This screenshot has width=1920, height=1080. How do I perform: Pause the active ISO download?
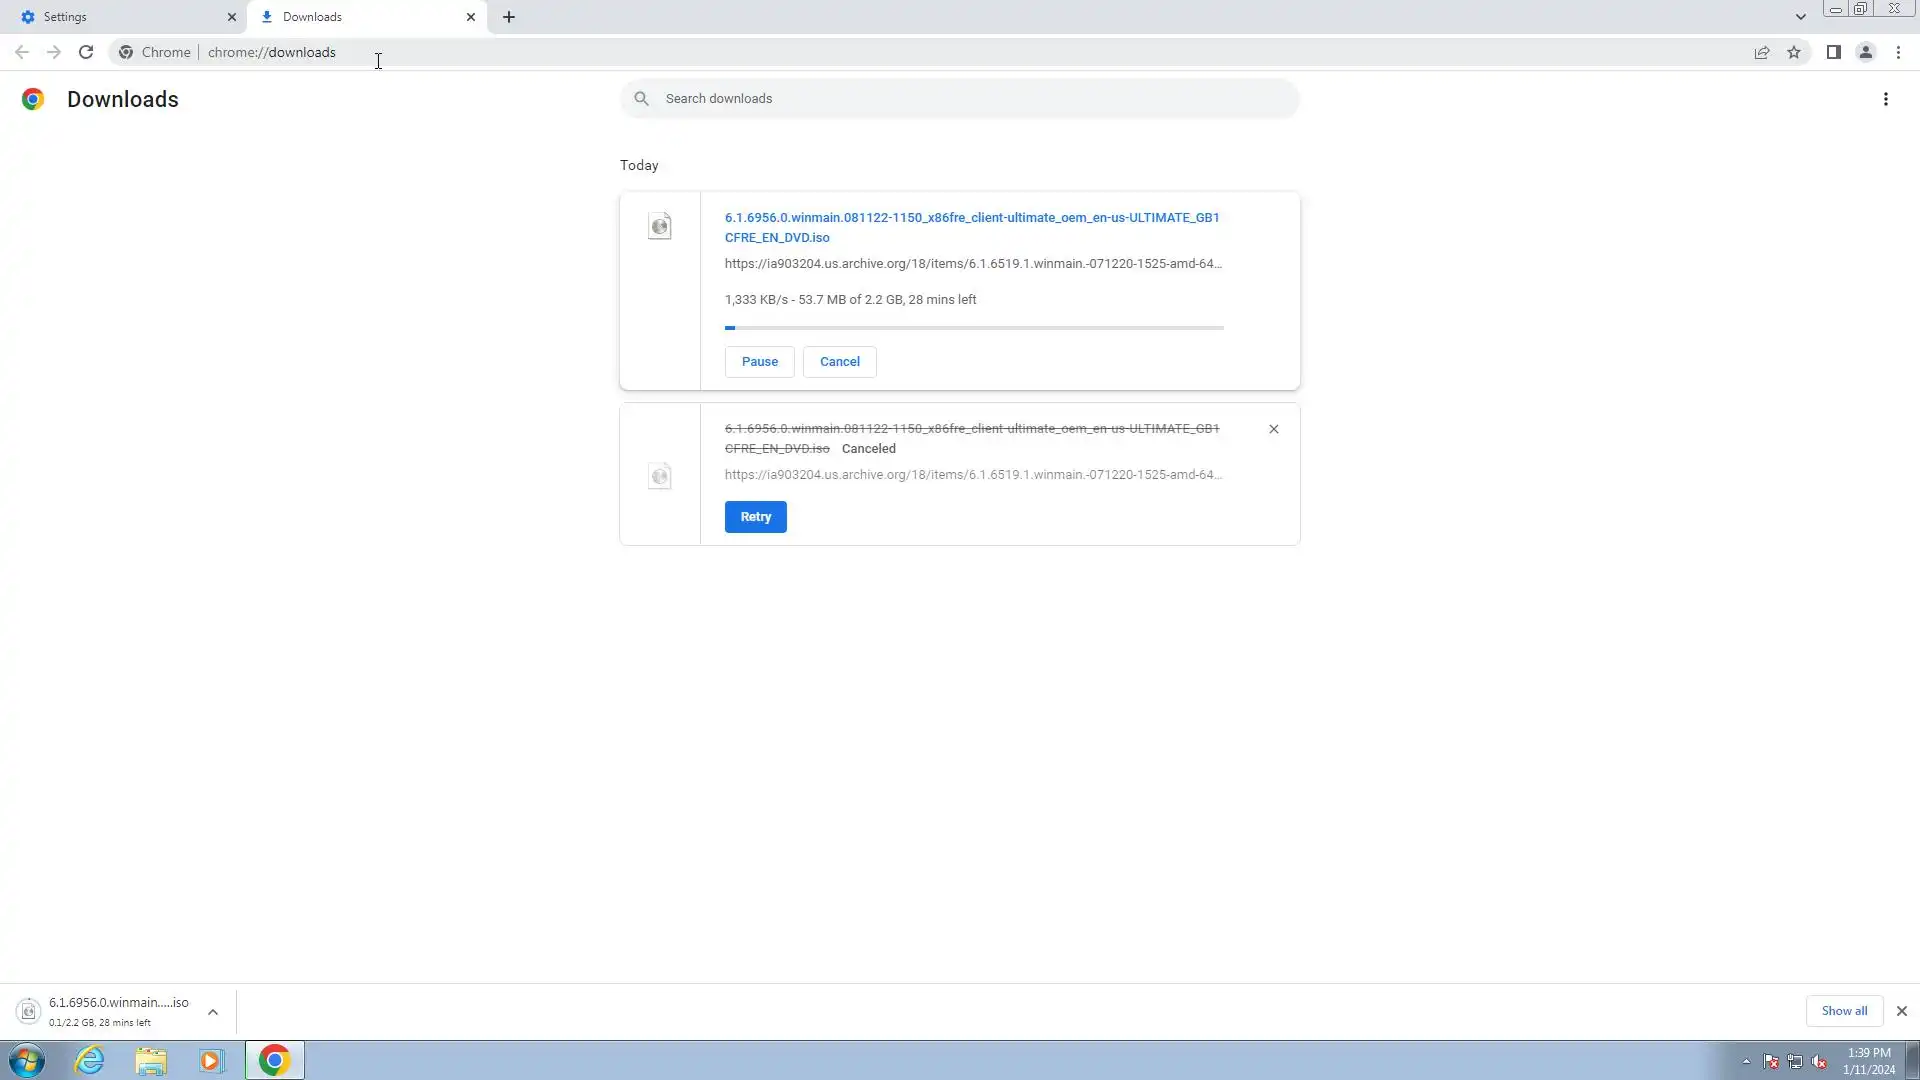click(759, 362)
